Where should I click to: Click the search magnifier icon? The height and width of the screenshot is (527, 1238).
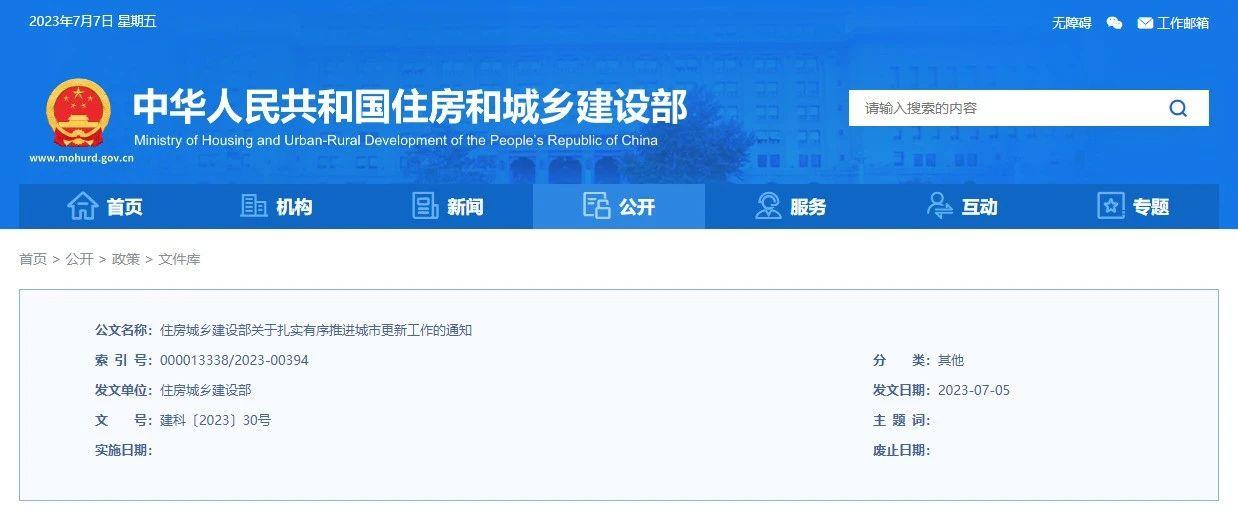pos(1178,108)
